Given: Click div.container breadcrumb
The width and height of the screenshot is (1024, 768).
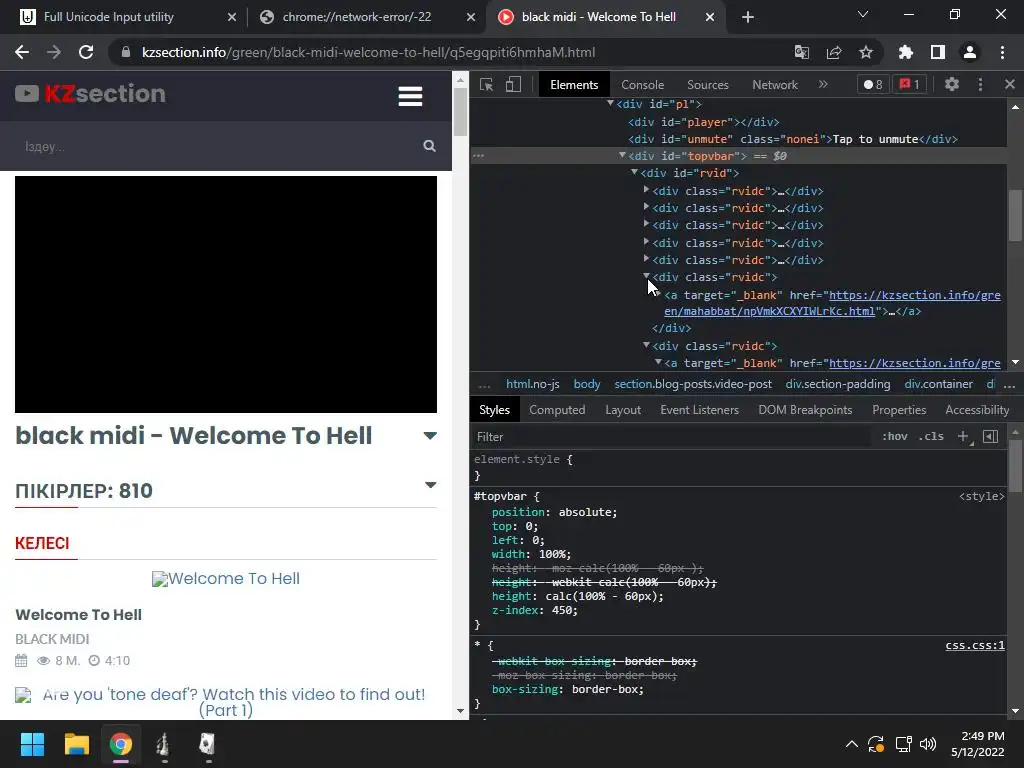Looking at the screenshot, I should coord(938,384).
